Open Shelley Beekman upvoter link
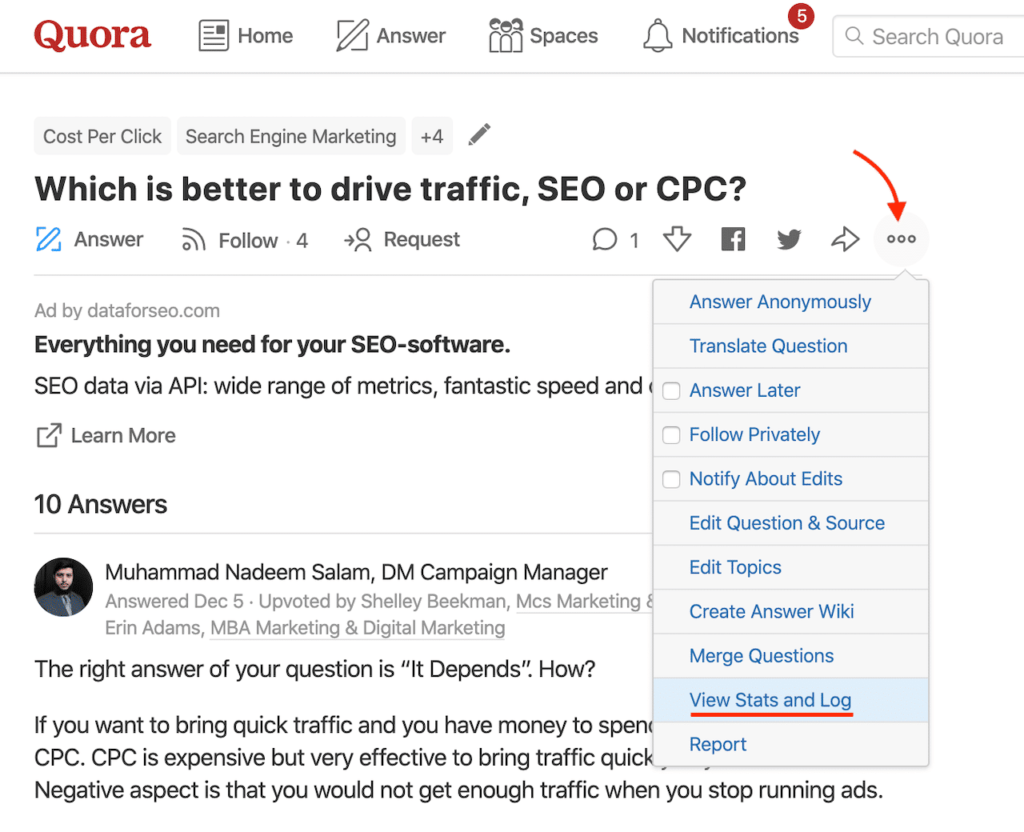The image size is (1024, 832). point(434,601)
